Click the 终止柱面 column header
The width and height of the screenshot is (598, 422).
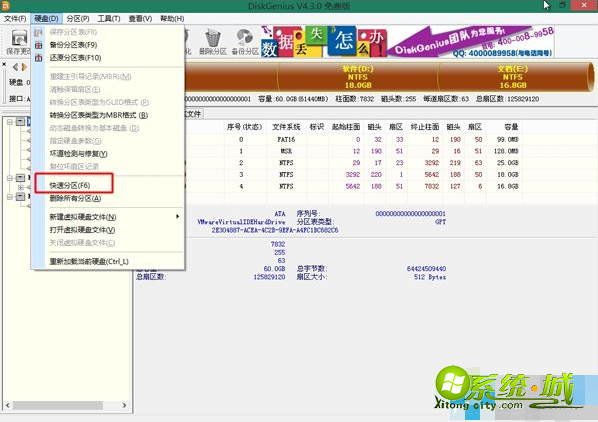click(x=425, y=127)
